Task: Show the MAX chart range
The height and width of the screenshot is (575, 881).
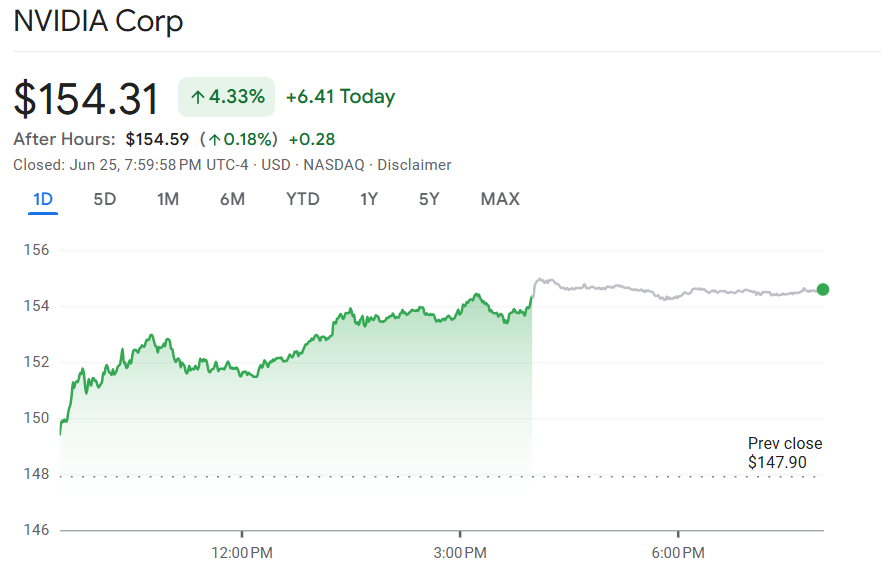Action: click(x=500, y=199)
